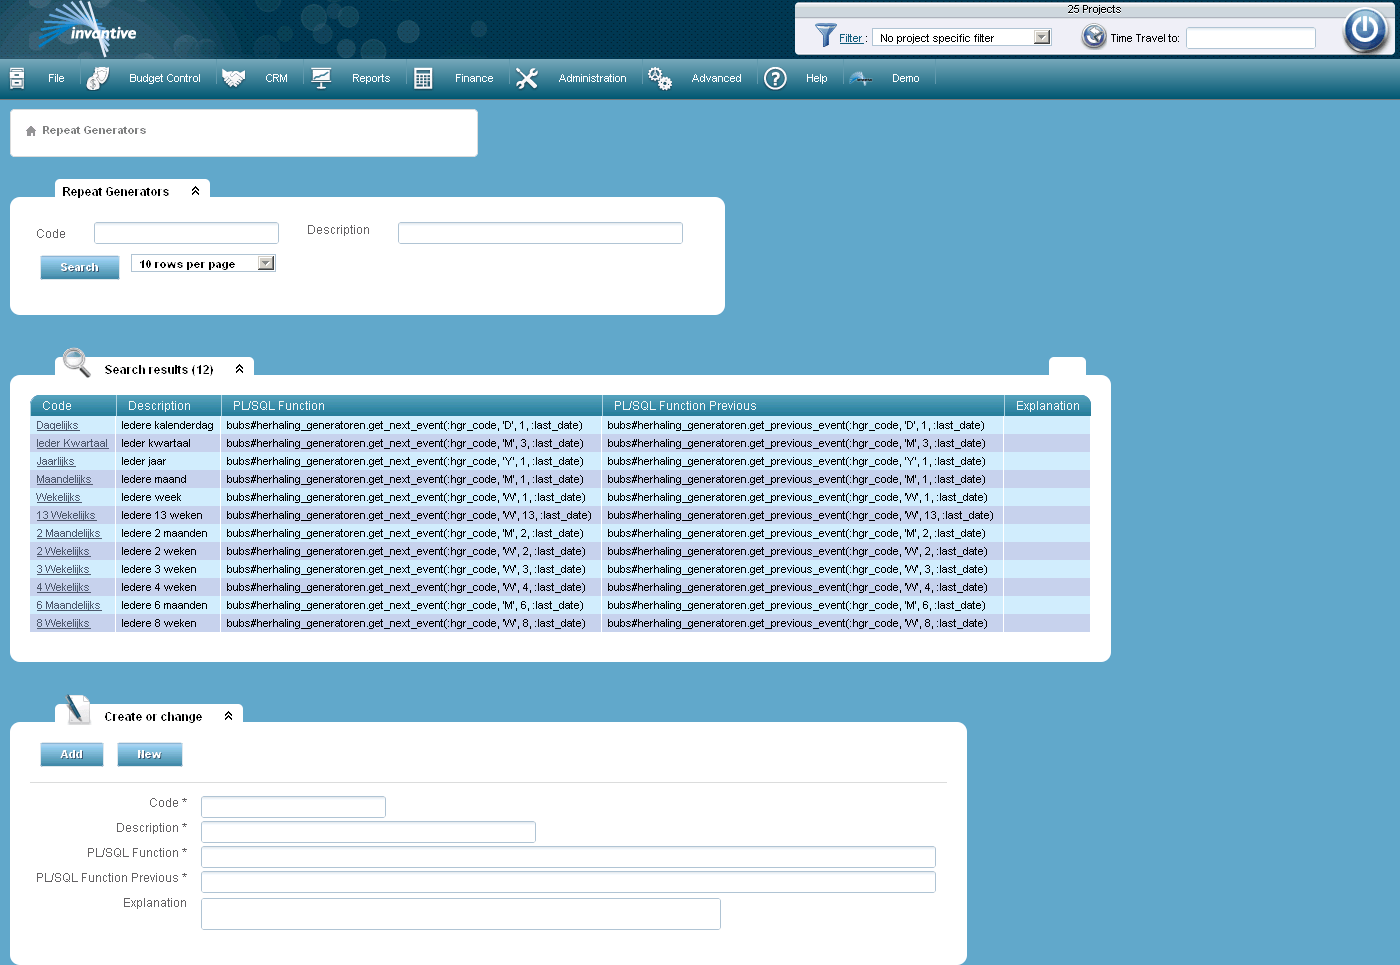This screenshot has width=1400, height=965.
Task: Click the Finance calculator icon
Action: coord(423,77)
